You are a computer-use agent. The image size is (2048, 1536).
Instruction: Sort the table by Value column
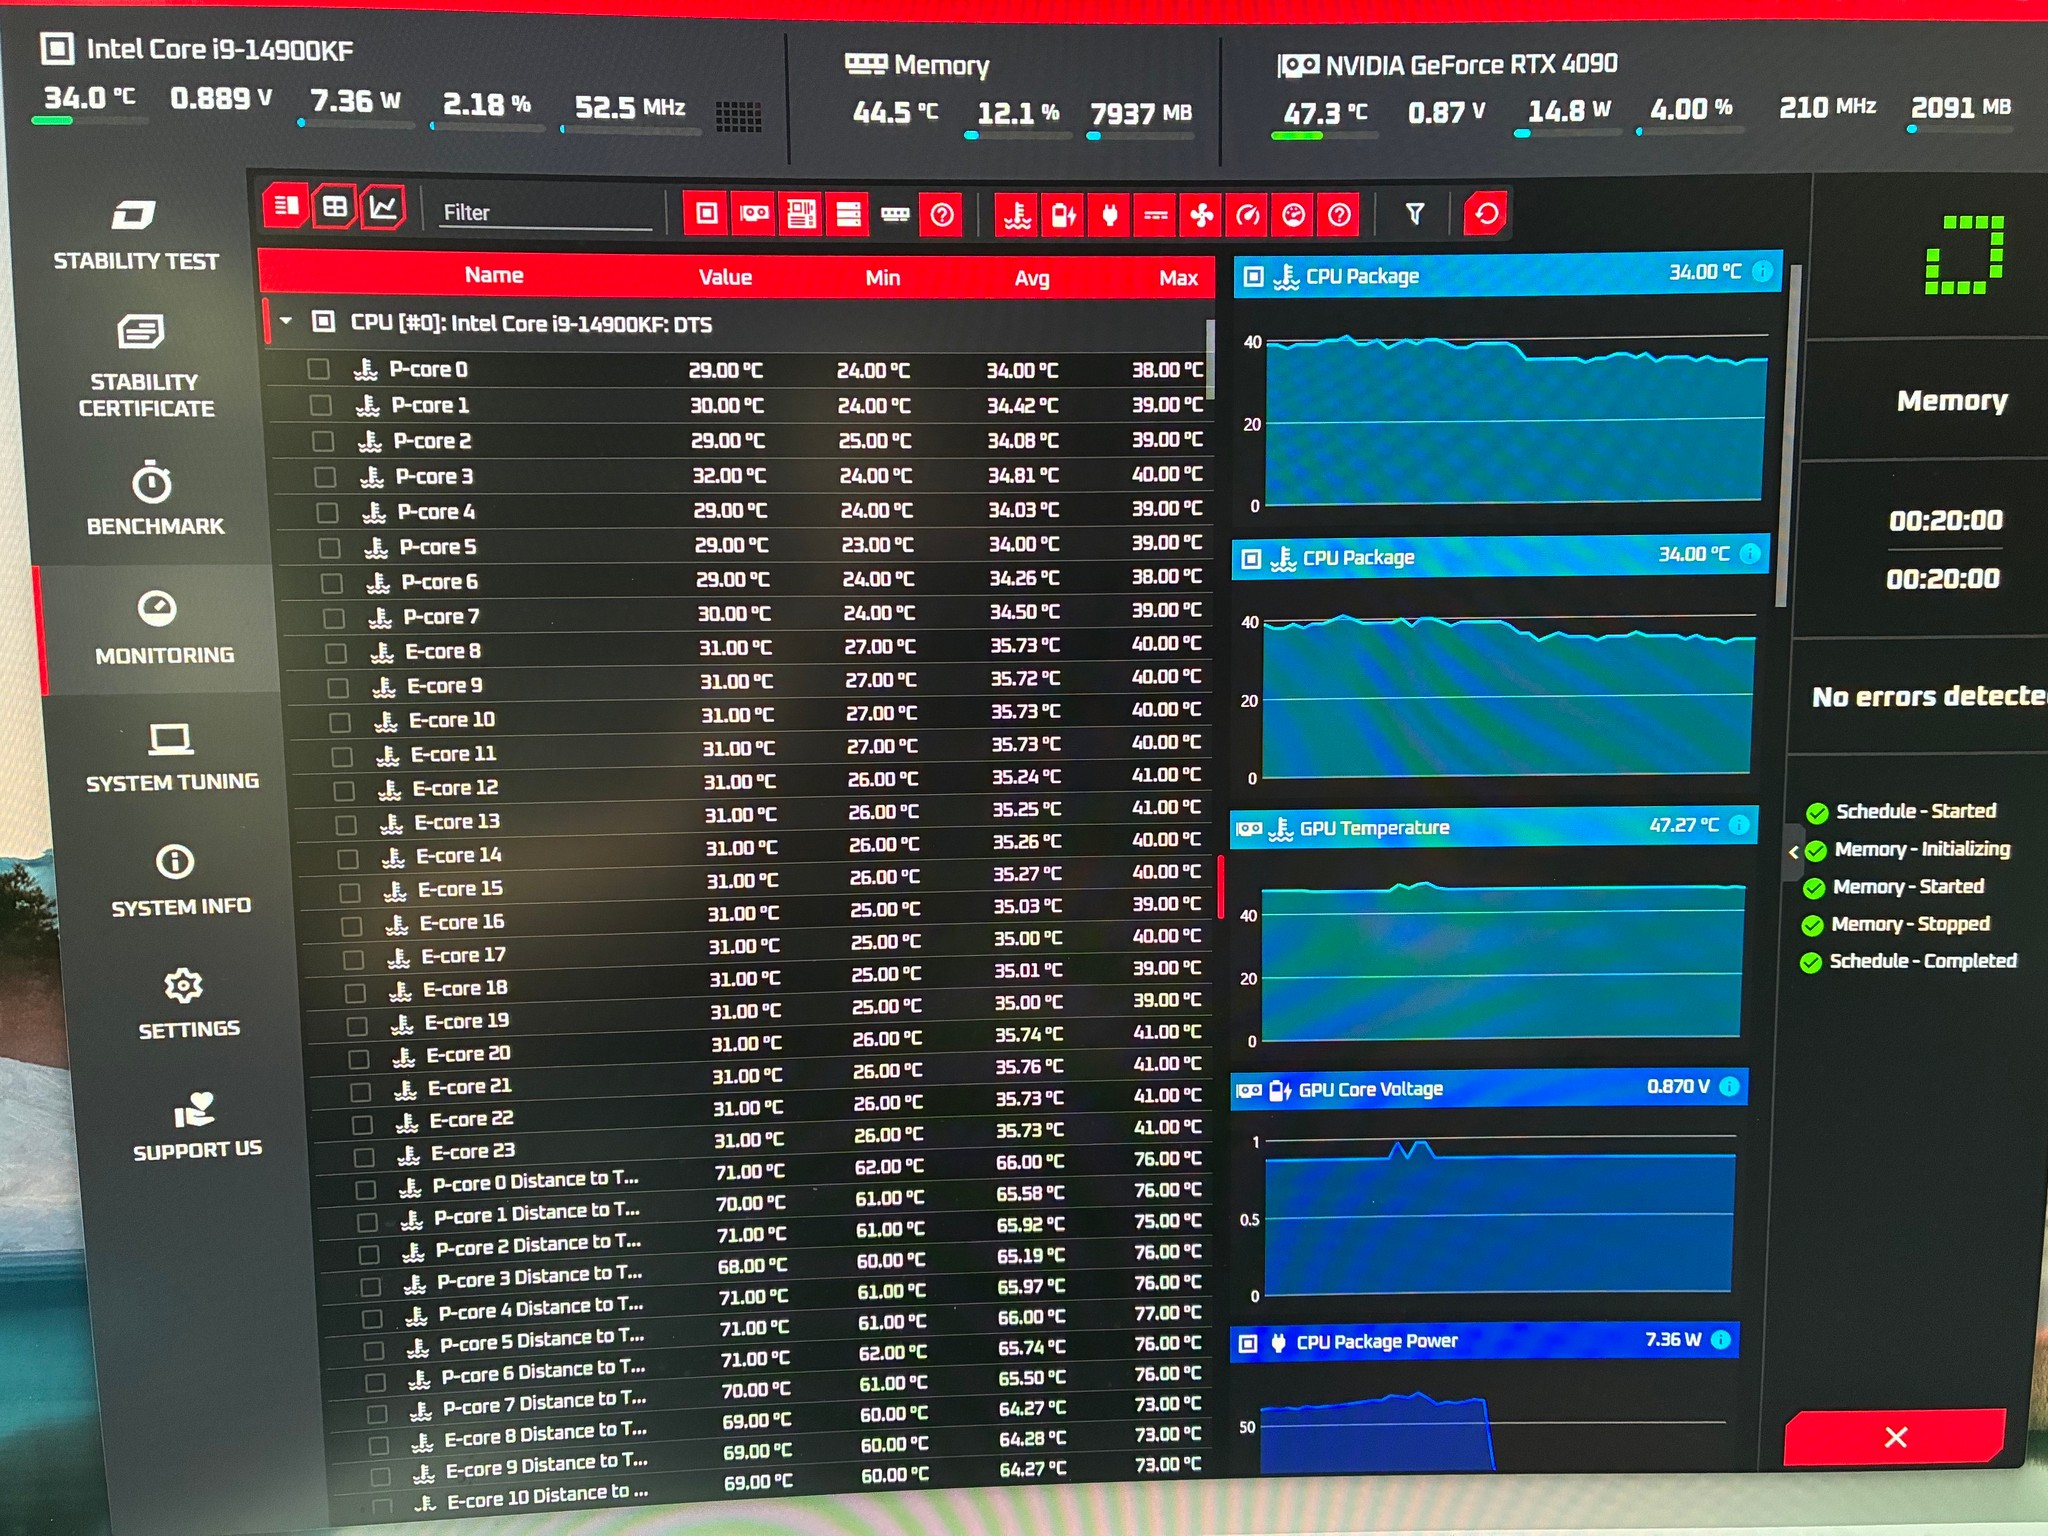pos(725,277)
